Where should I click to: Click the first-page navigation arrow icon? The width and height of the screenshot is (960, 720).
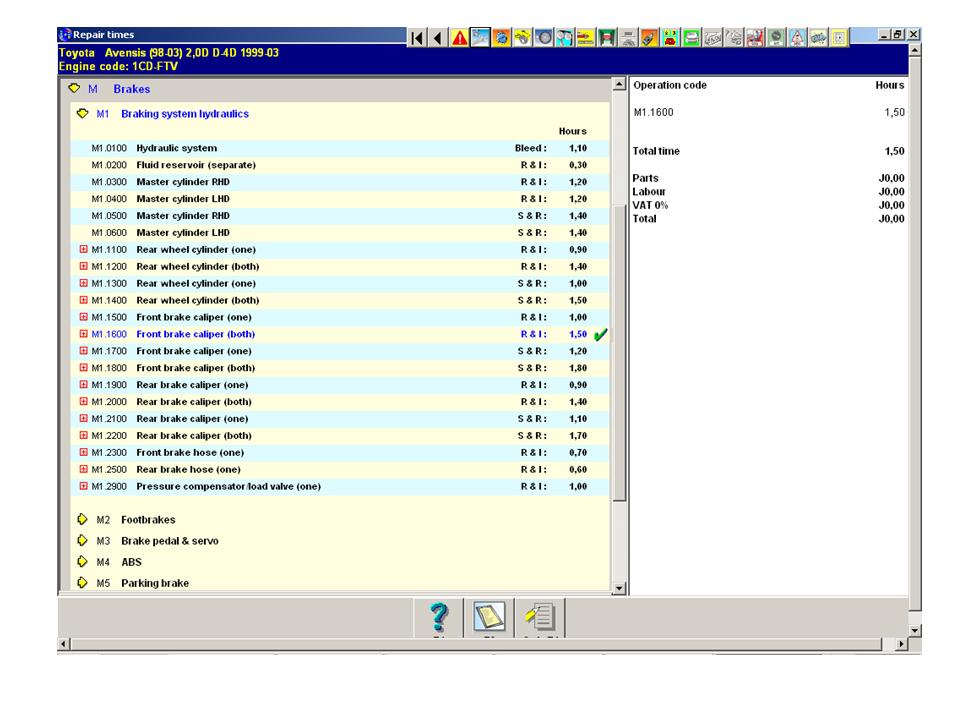pyautogui.click(x=417, y=38)
